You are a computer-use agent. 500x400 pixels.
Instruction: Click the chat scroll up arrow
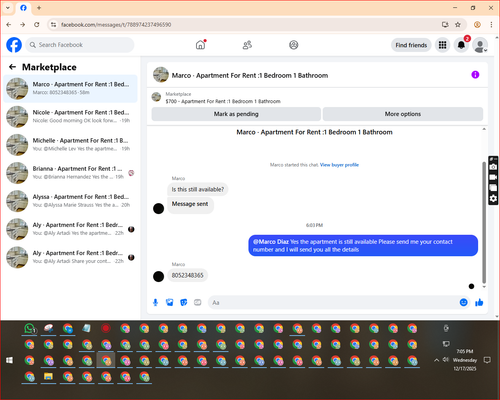coord(484,129)
